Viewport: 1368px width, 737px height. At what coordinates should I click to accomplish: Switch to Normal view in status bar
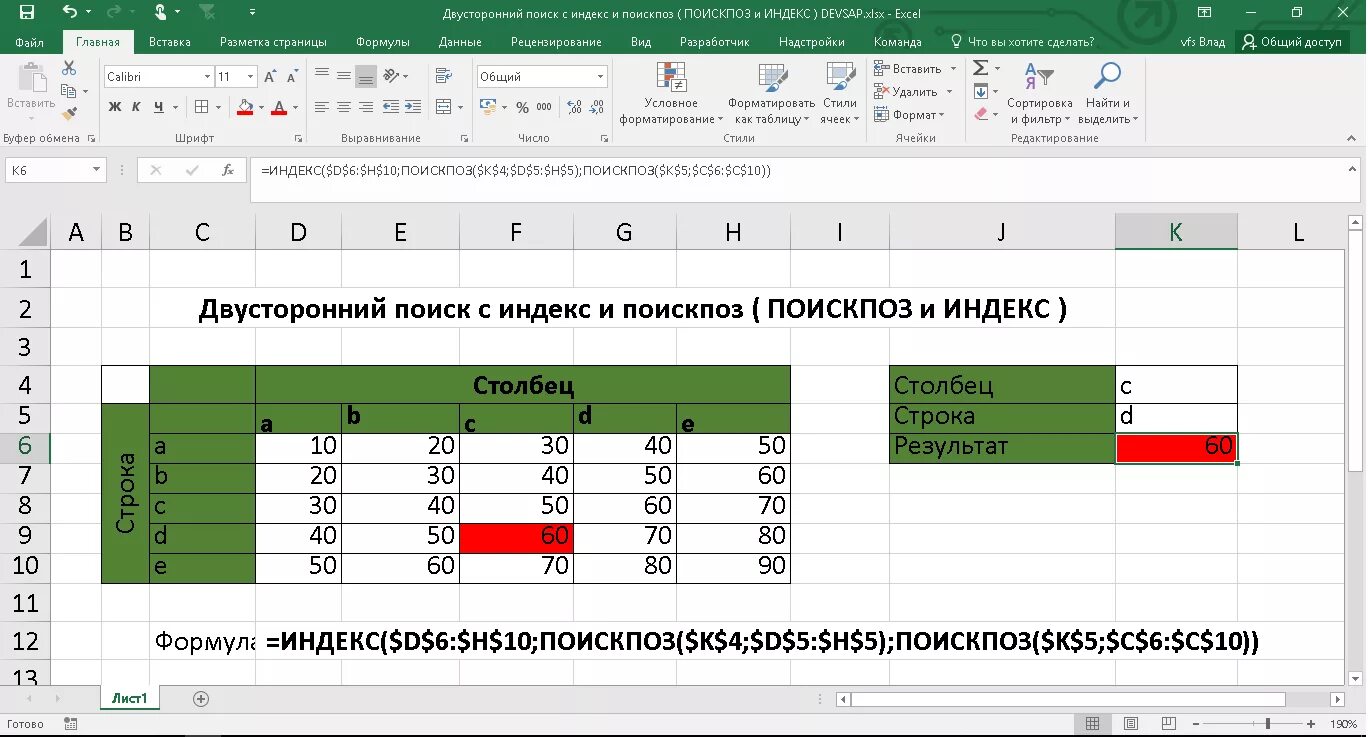[x=1093, y=724]
